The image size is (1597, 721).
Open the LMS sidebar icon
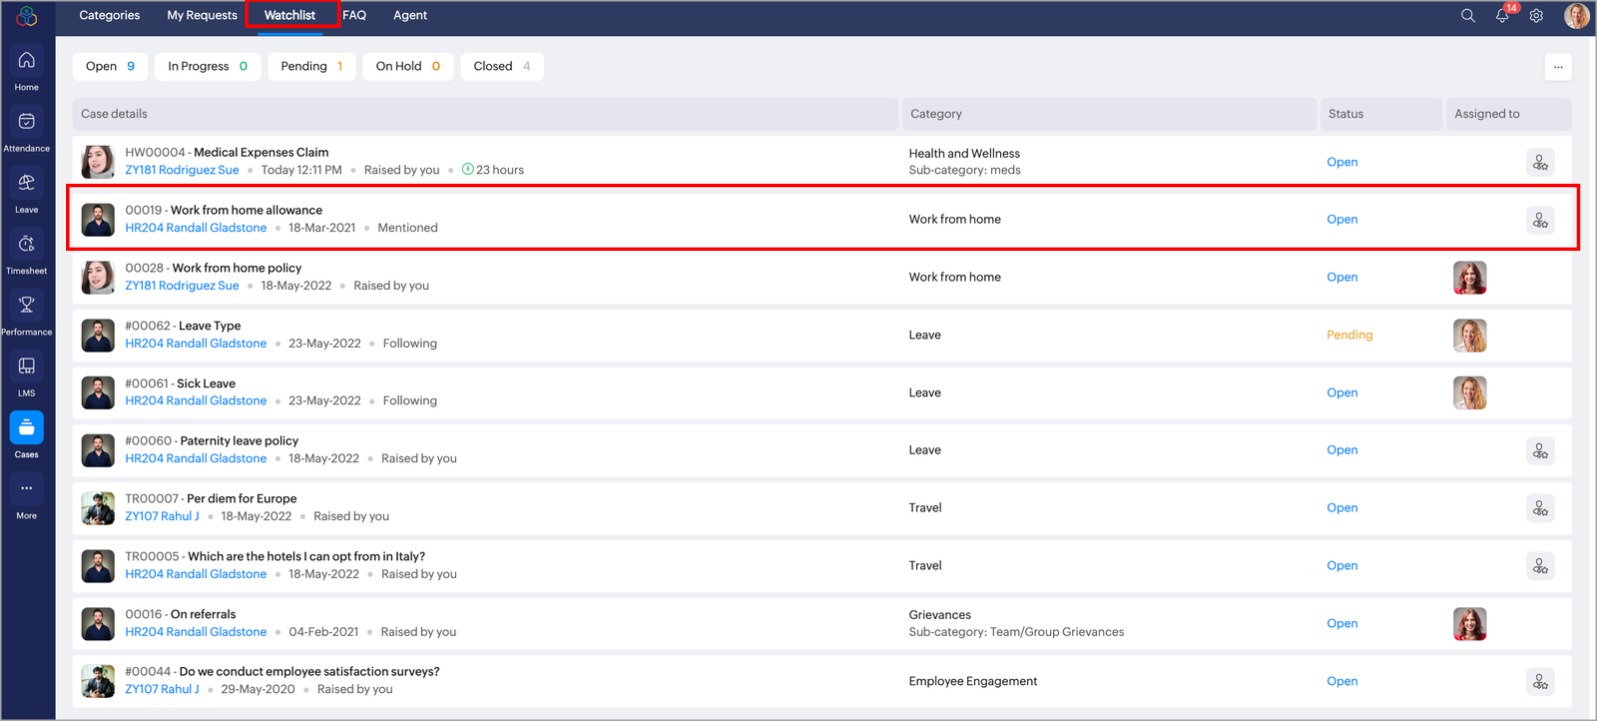(x=27, y=367)
